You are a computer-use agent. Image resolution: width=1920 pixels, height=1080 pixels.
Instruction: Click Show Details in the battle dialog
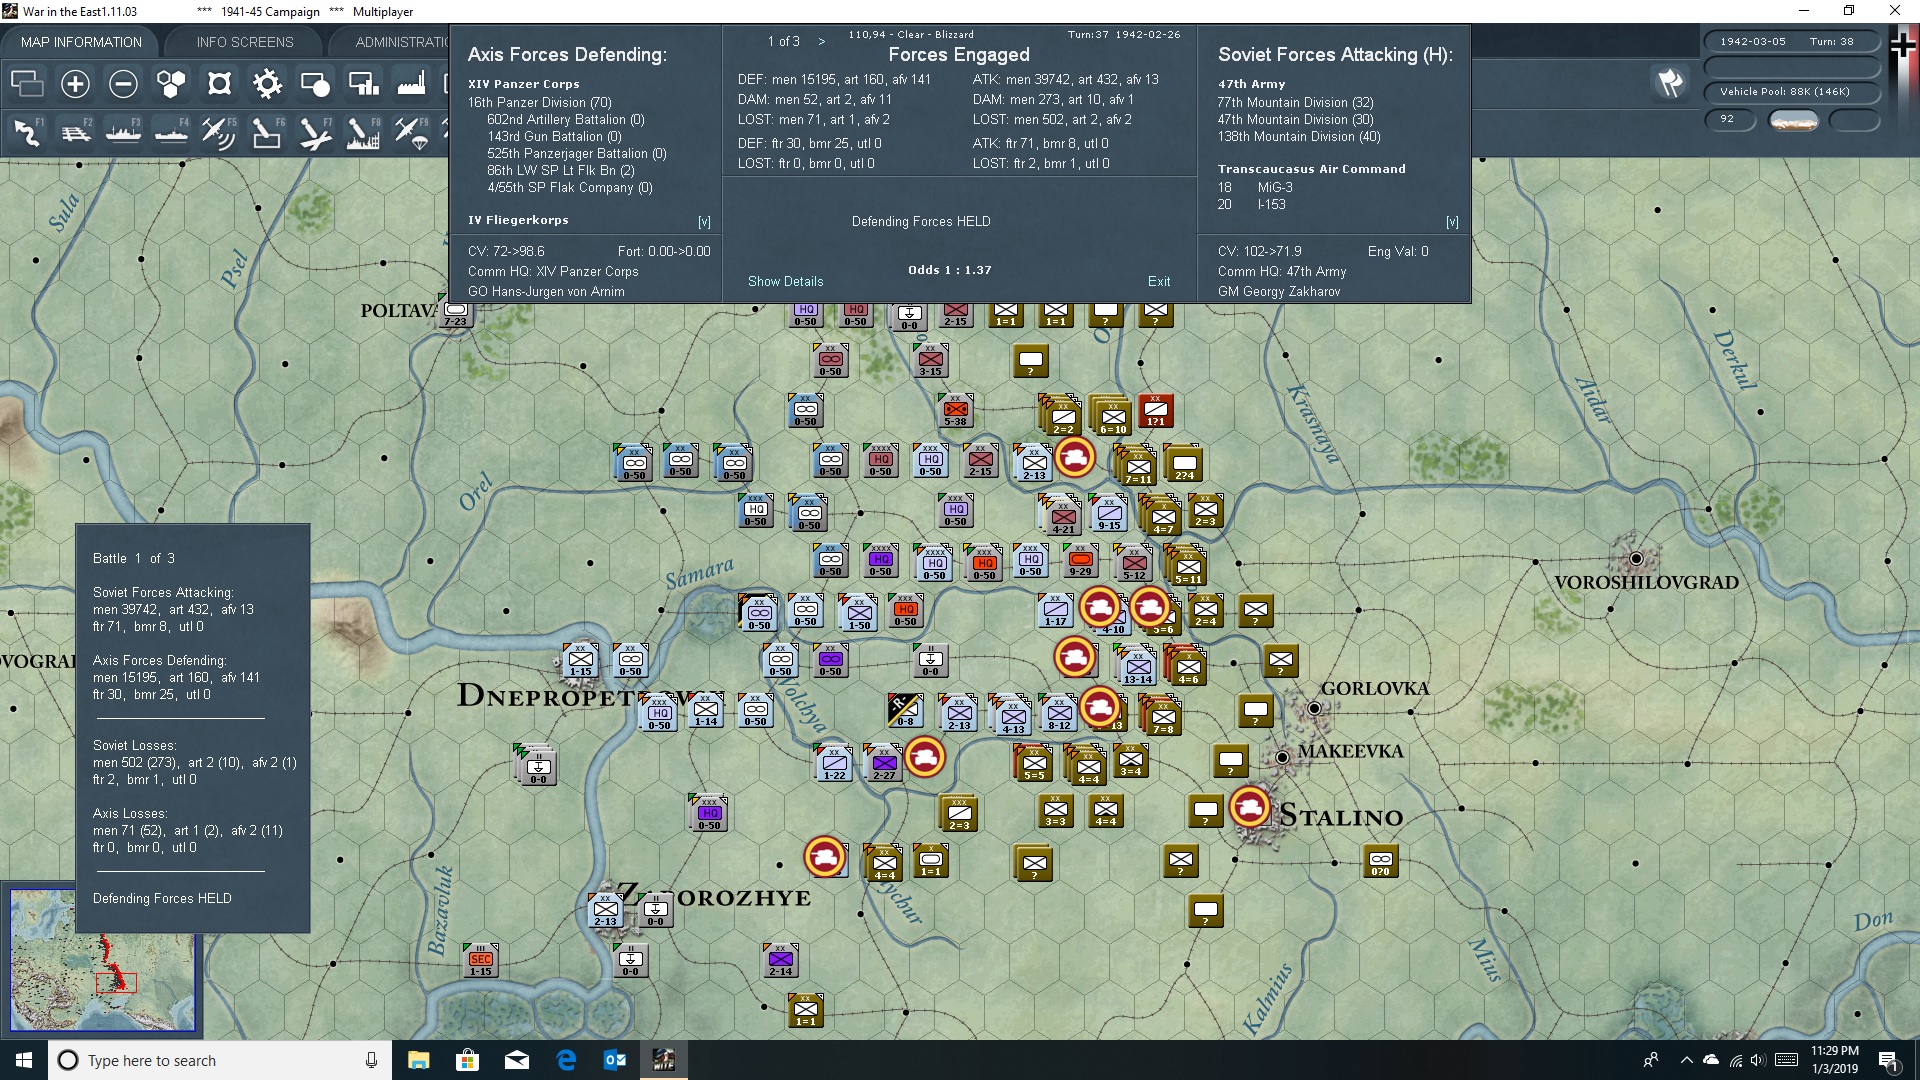point(784,281)
